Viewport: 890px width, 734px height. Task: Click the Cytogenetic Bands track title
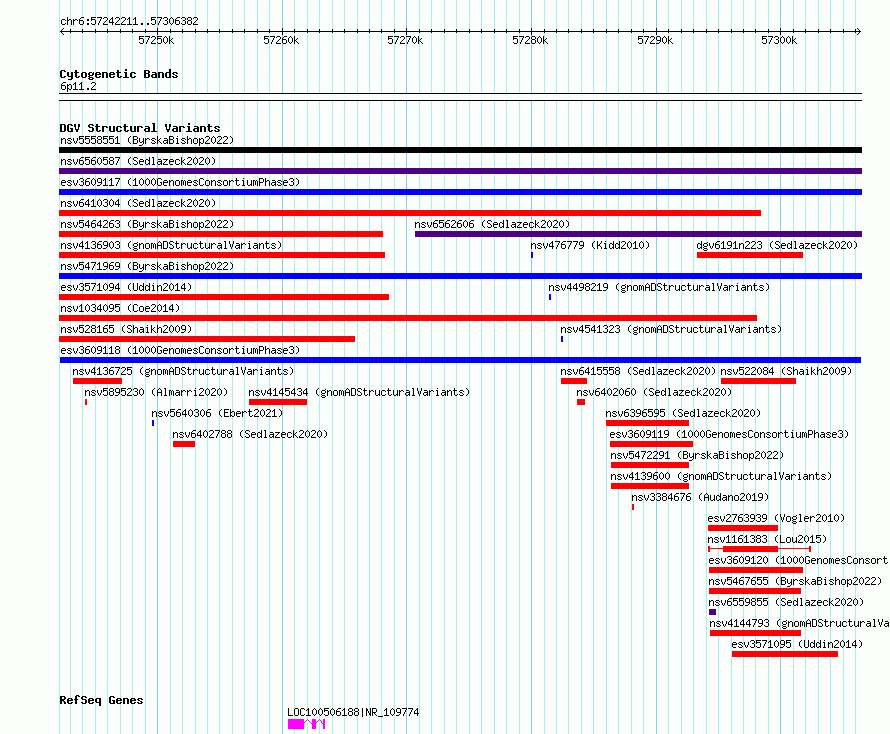click(119, 74)
